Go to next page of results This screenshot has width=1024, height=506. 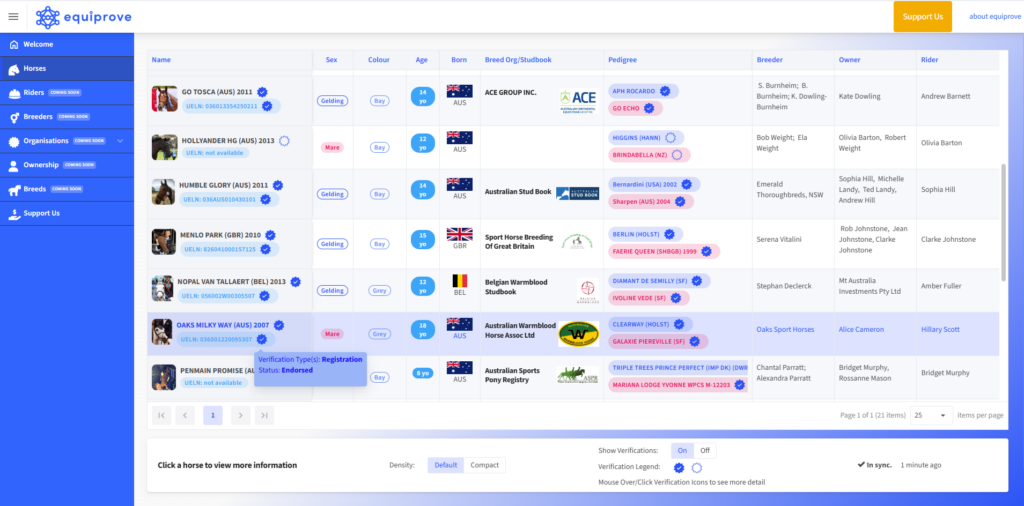(x=240, y=415)
